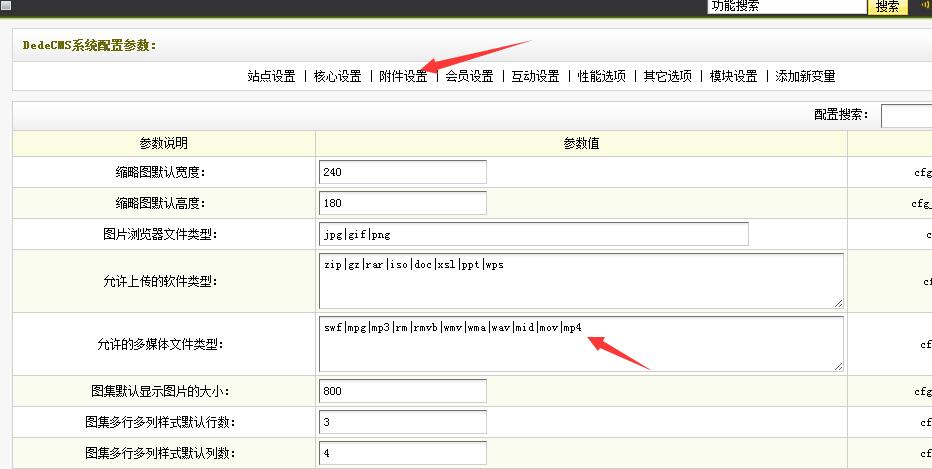
Task: Click the 缩略图默认高度 label
Action: [x=160, y=203]
